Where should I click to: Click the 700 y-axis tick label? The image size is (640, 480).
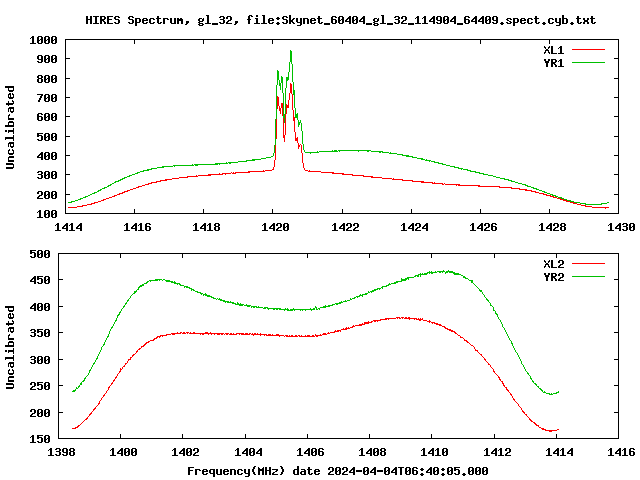click(47, 98)
